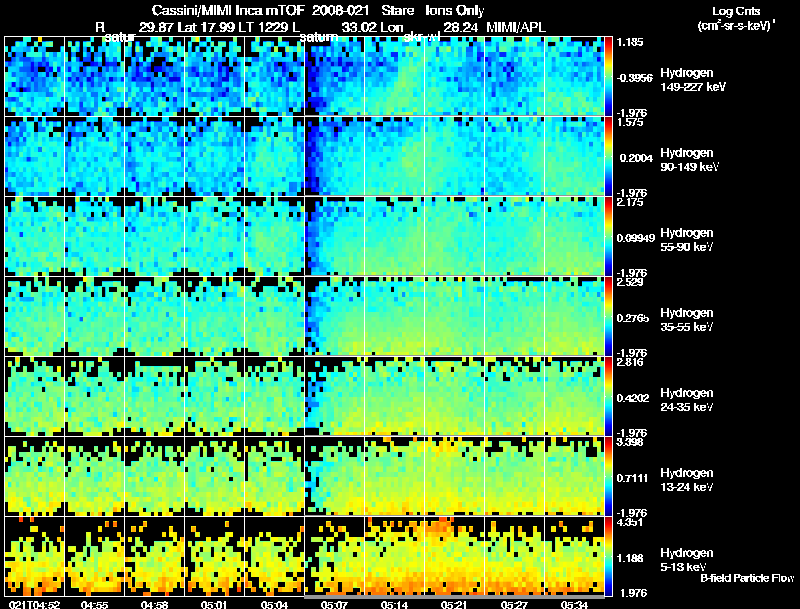Viewport: 800px width, 609px height.
Task: Click the 'Hydrogen 5-13 keV' row label
Action: [687, 560]
